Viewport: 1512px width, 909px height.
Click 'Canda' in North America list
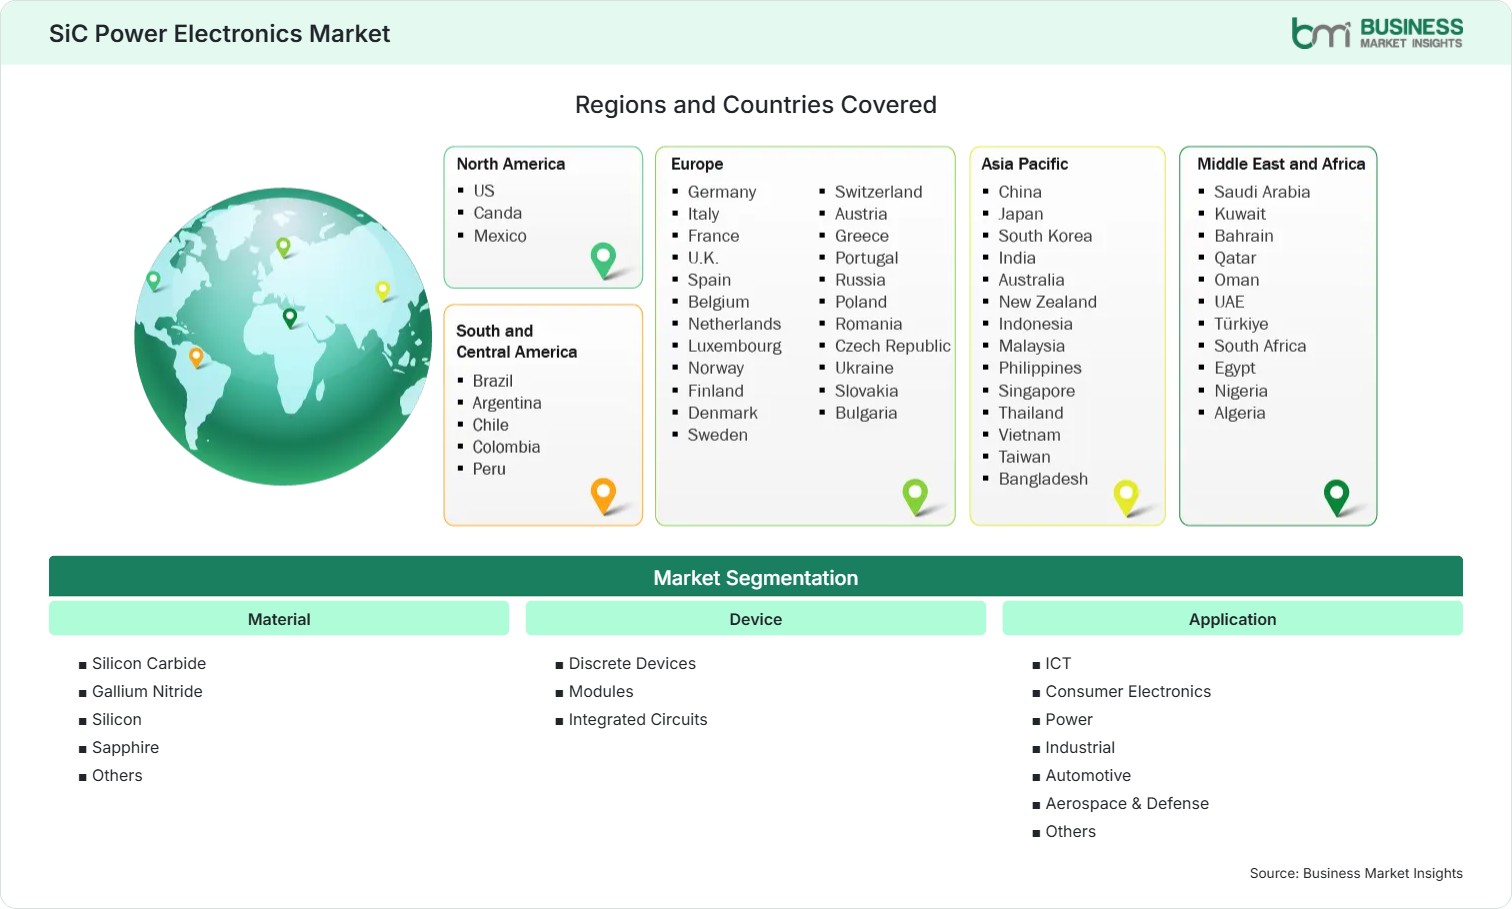tap(498, 213)
